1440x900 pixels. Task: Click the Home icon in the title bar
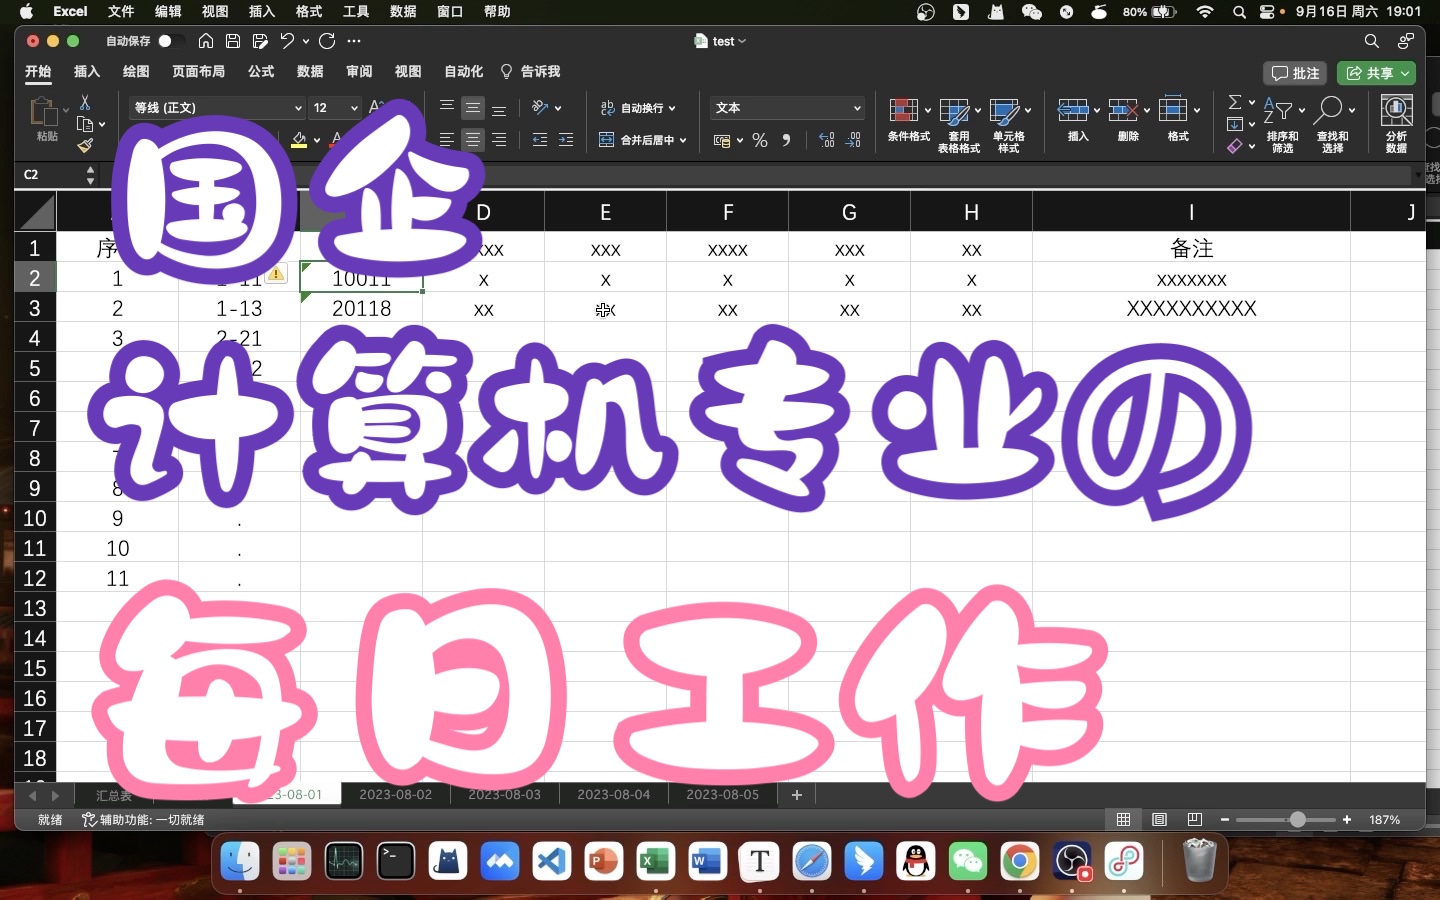(206, 41)
